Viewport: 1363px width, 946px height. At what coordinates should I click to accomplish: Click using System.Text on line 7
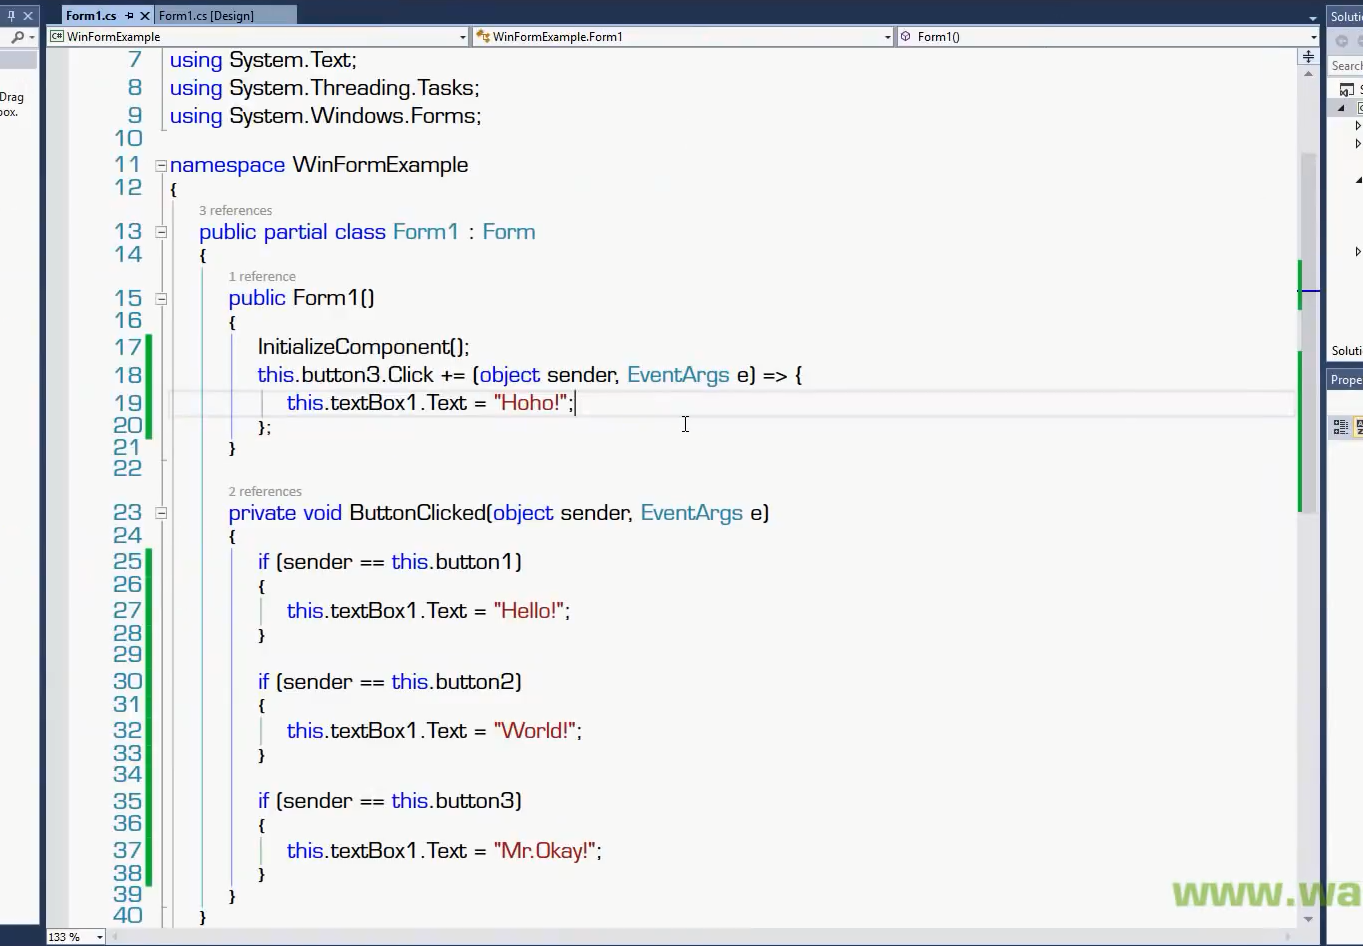(263, 60)
